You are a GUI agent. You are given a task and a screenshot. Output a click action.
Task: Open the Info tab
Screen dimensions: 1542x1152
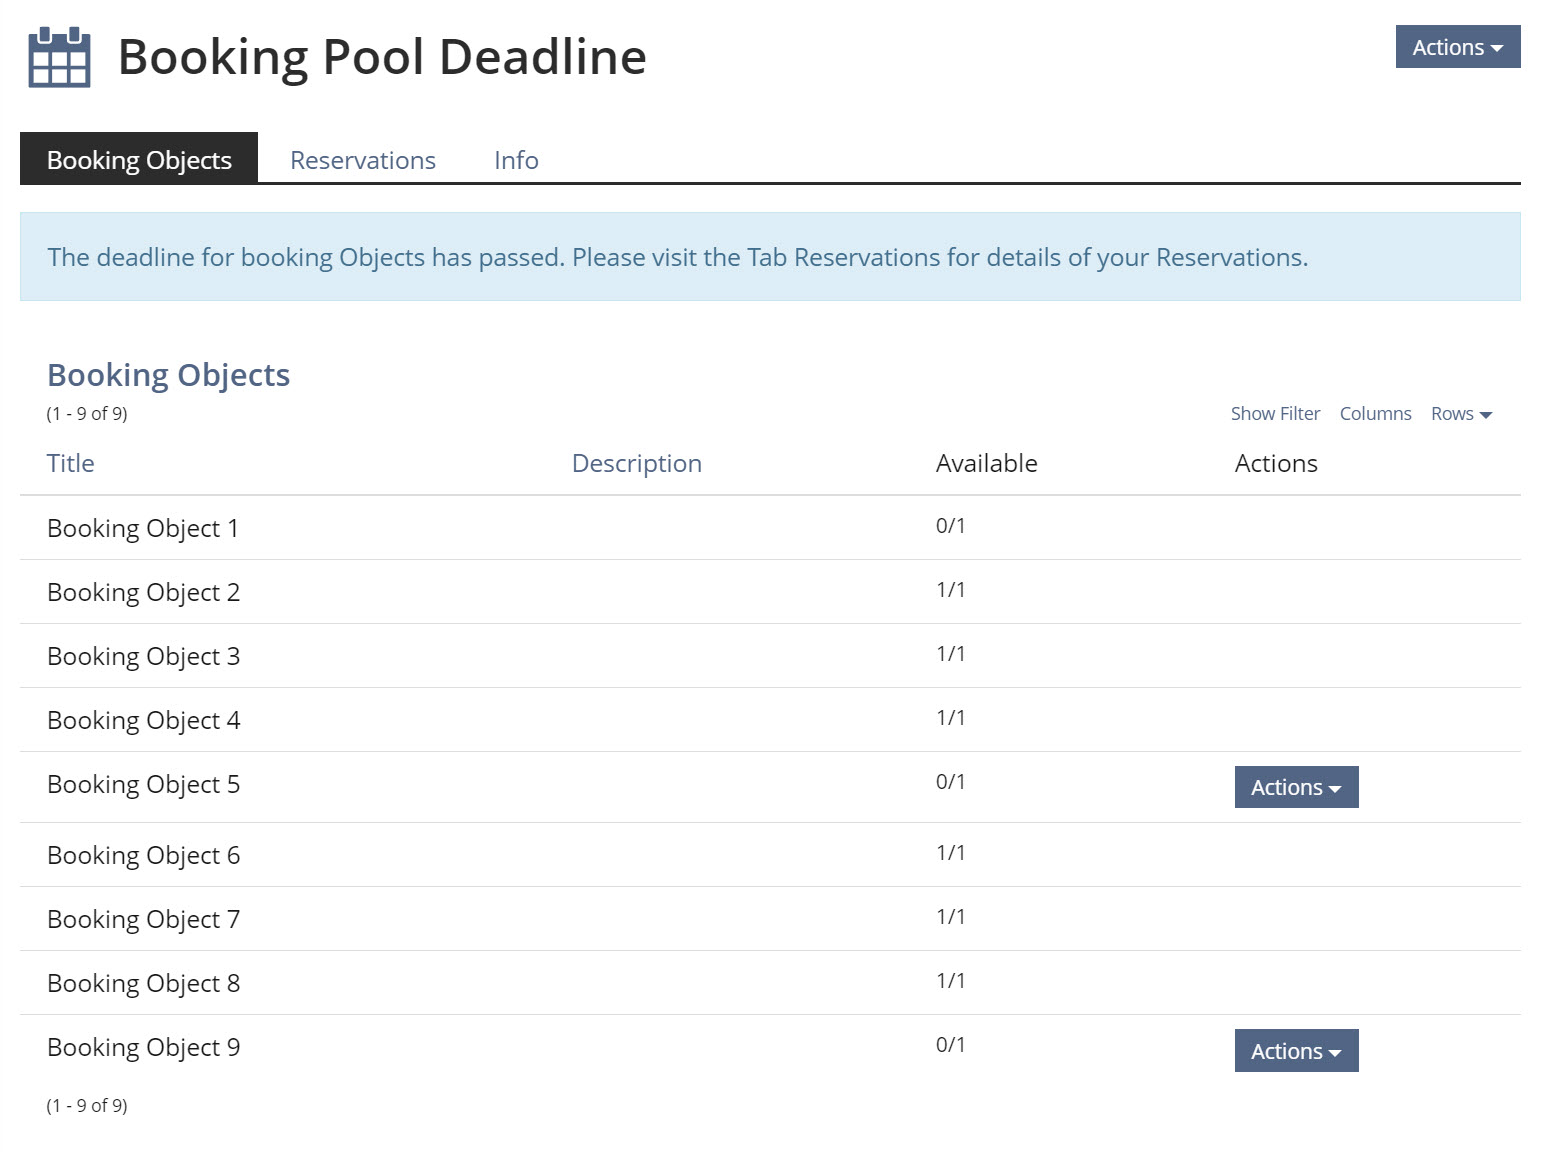point(516,160)
